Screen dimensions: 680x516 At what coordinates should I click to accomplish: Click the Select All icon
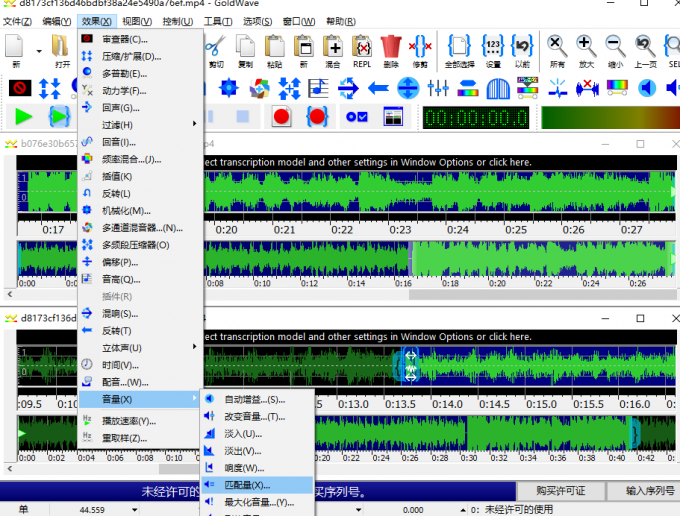click(459, 46)
